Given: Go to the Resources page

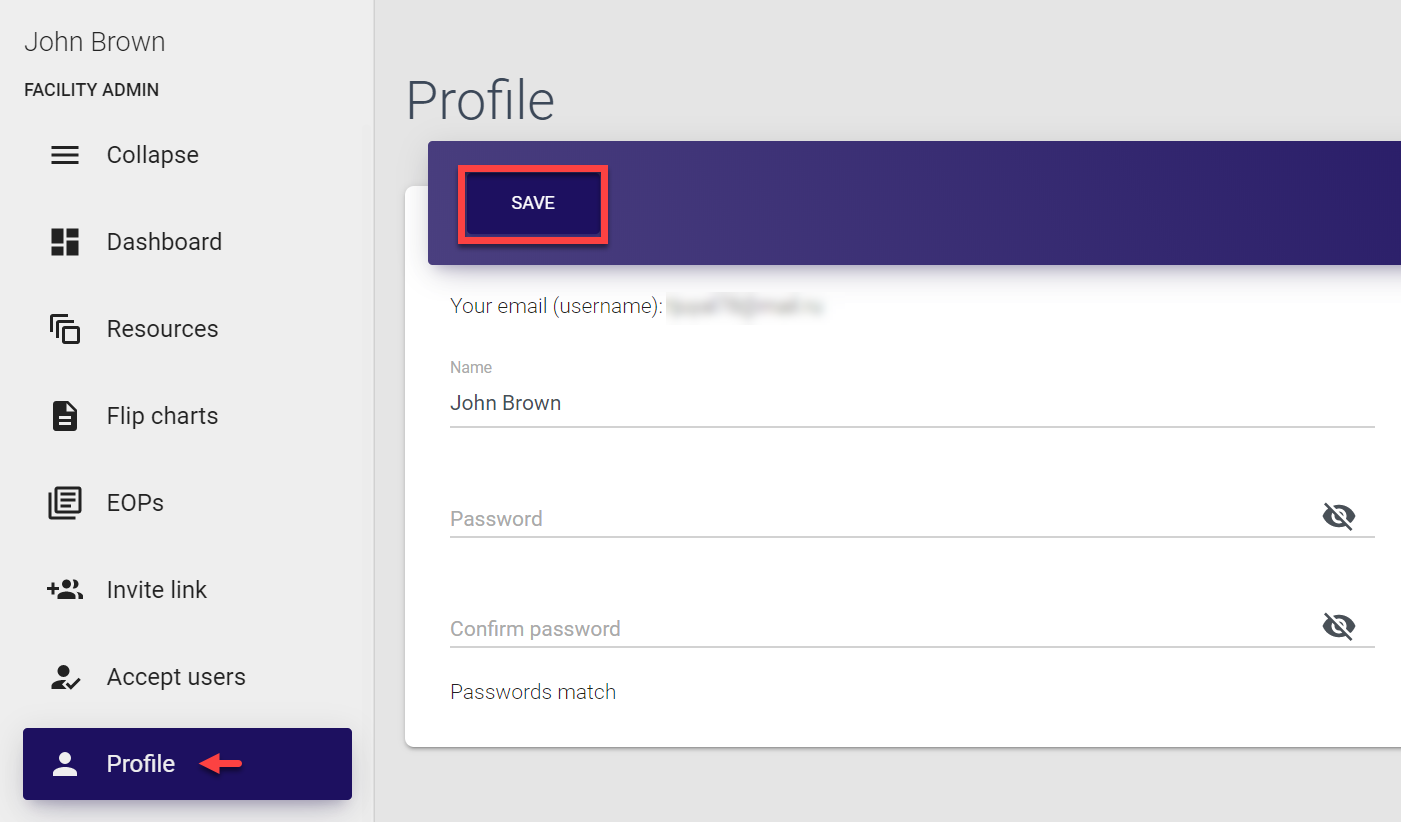Looking at the screenshot, I should (x=162, y=329).
